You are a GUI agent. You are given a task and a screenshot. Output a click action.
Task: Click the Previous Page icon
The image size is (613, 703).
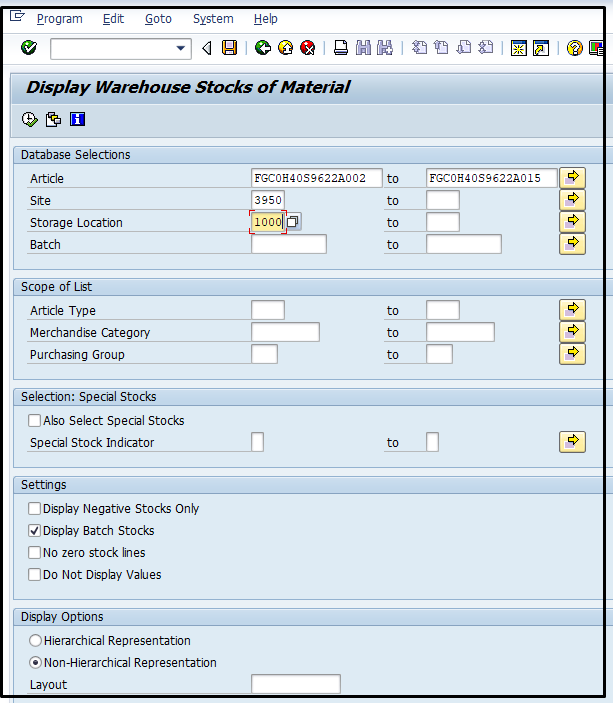(441, 48)
